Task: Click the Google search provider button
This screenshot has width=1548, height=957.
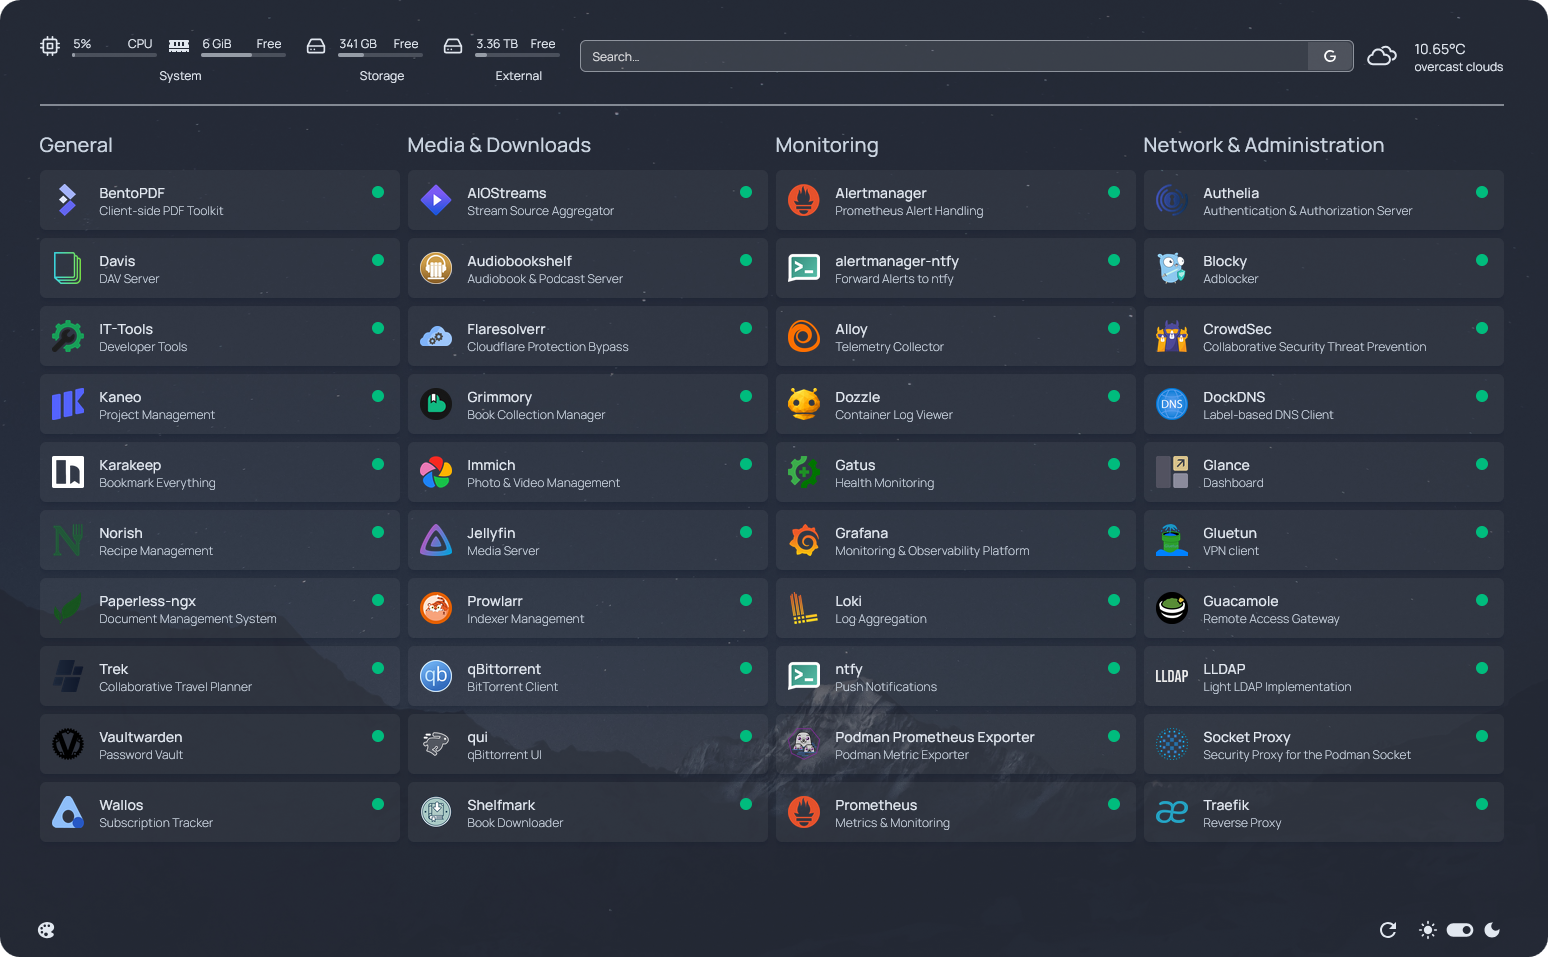Action: pos(1330,56)
